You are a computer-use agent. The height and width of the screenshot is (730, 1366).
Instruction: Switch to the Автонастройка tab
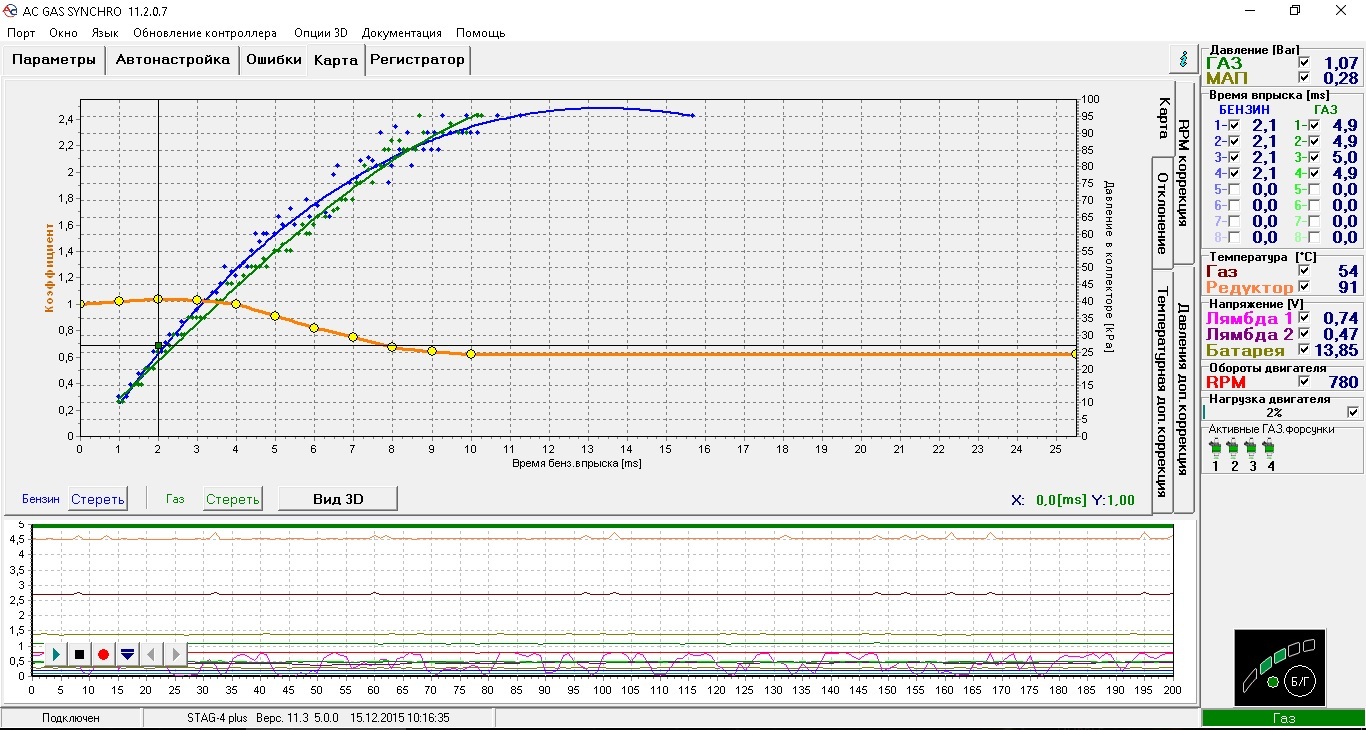(172, 60)
